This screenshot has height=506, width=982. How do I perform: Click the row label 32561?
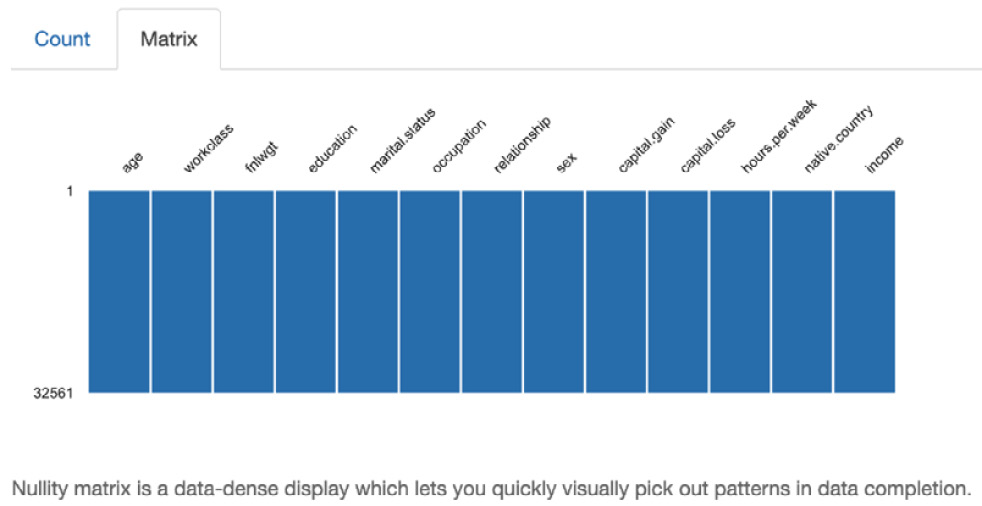(x=53, y=393)
